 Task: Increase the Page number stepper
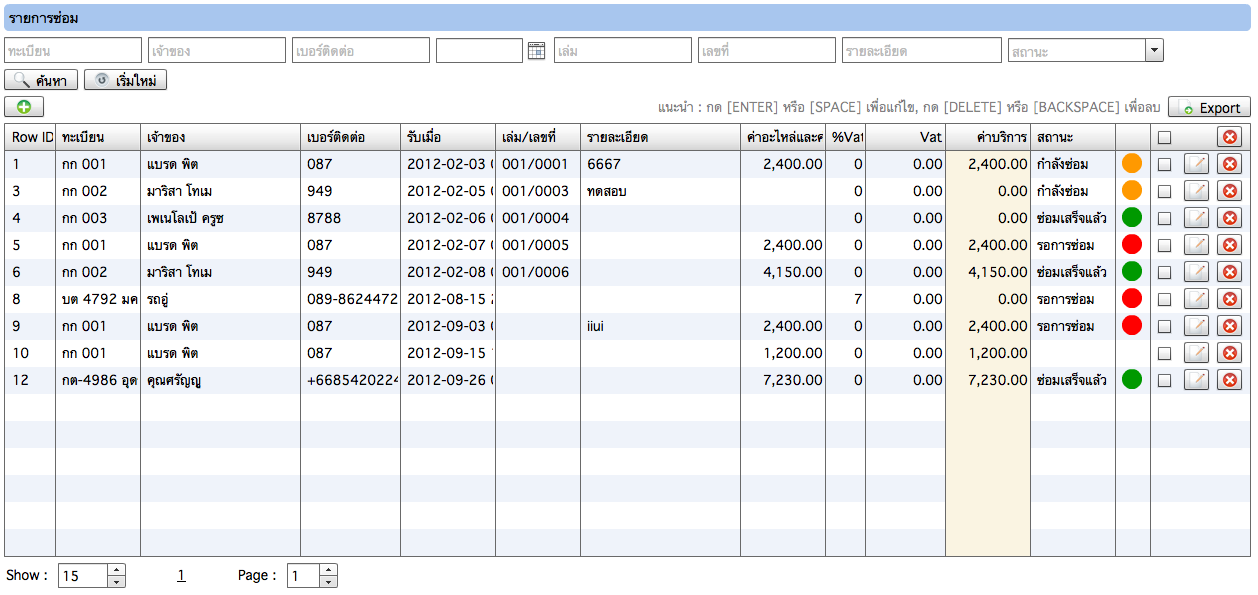(329, 570)
